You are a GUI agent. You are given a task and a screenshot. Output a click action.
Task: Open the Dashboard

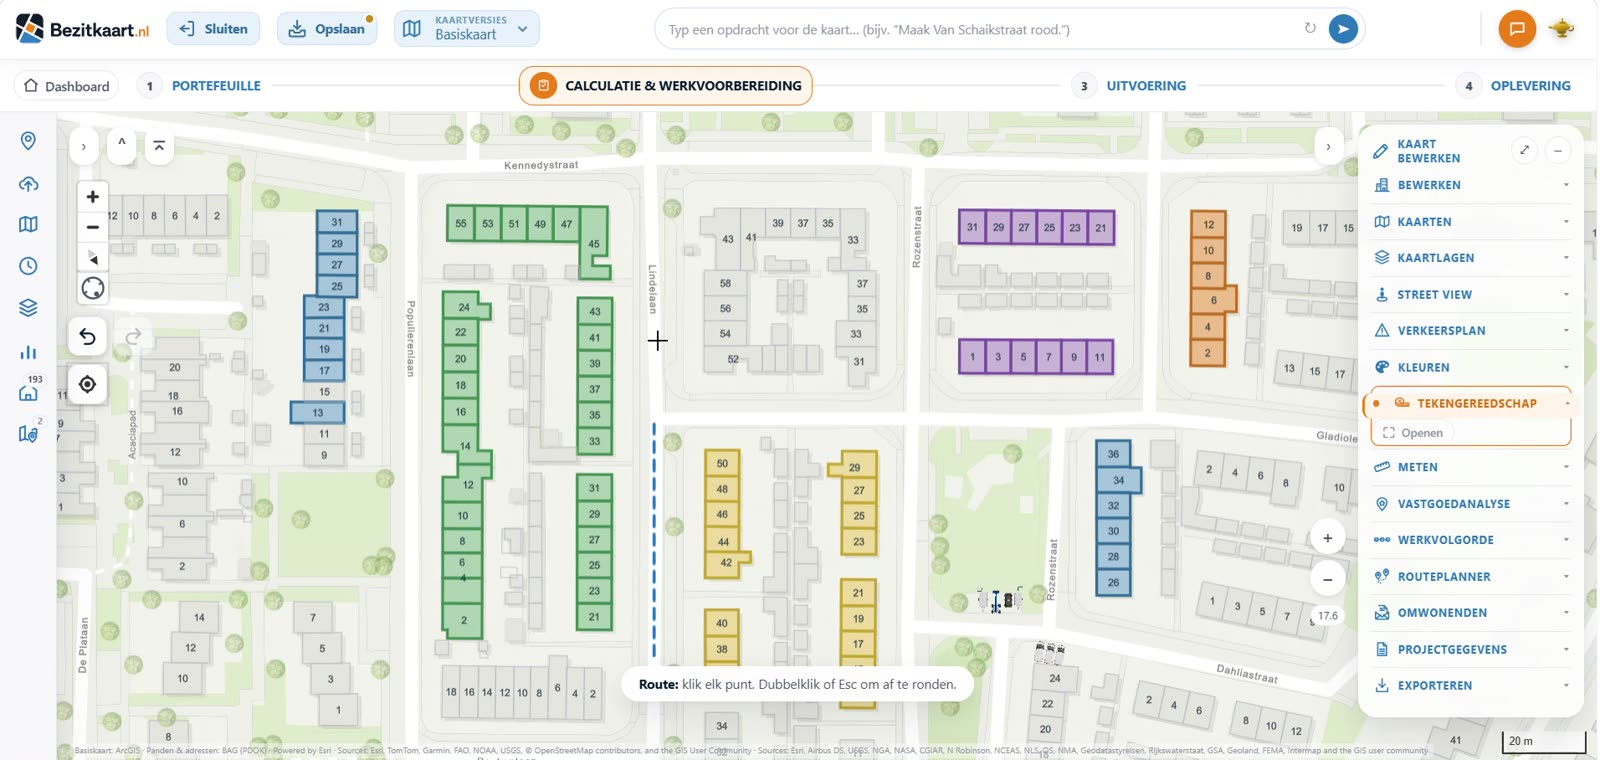[67, 86]
